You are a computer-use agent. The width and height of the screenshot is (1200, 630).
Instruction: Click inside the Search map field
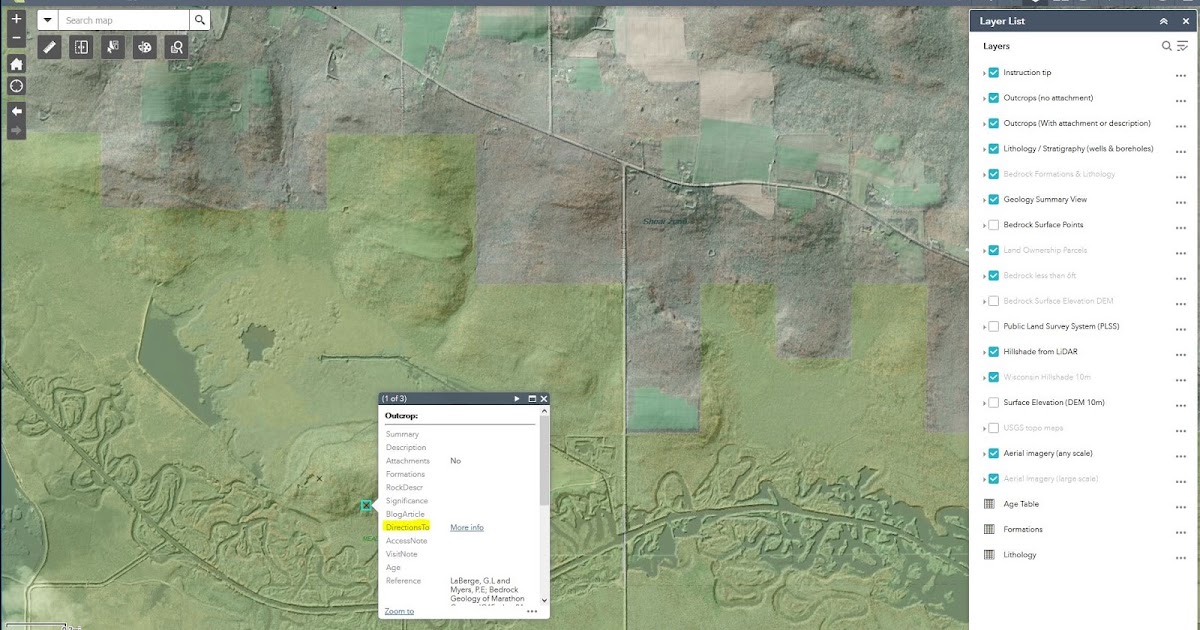[120, 19]
